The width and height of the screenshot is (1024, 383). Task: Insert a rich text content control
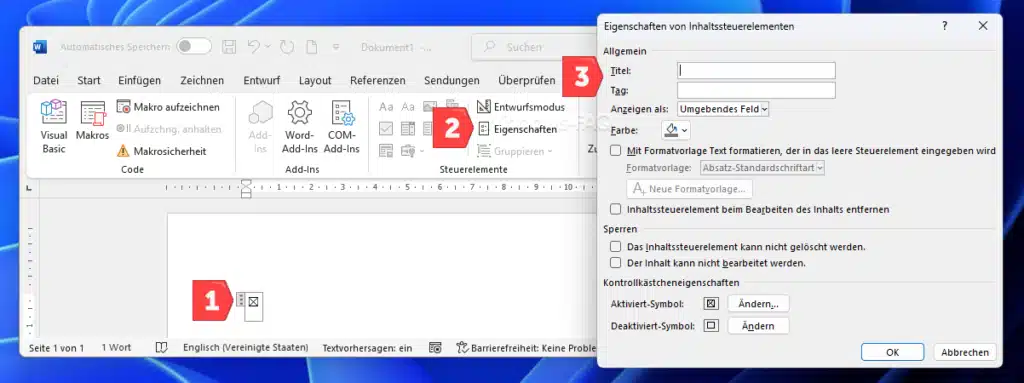pyautogui.click(x=387, y=107)
